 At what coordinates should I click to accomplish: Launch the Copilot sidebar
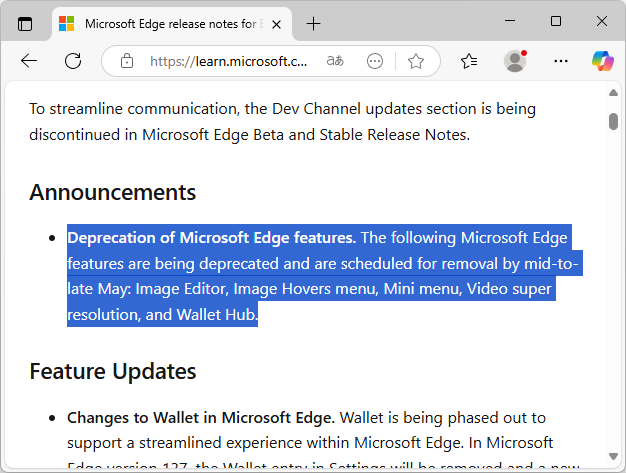coord(601,61)
